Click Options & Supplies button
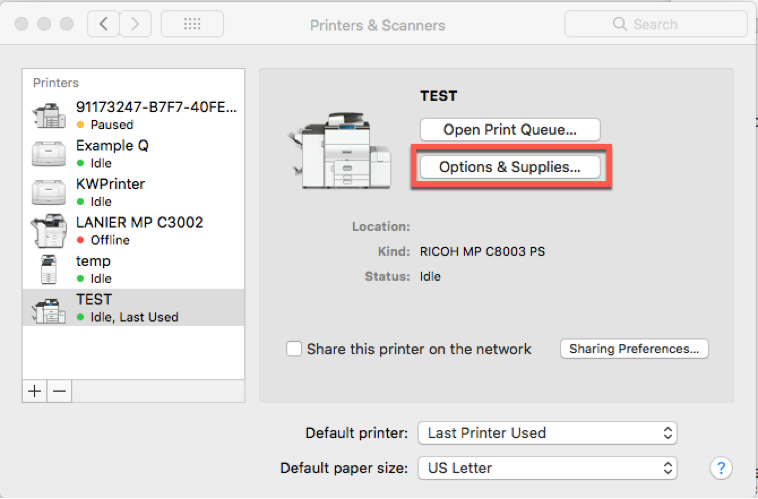The height and width of the screenshot is (499, 758). pyautogui.click(x=510, y=167)
